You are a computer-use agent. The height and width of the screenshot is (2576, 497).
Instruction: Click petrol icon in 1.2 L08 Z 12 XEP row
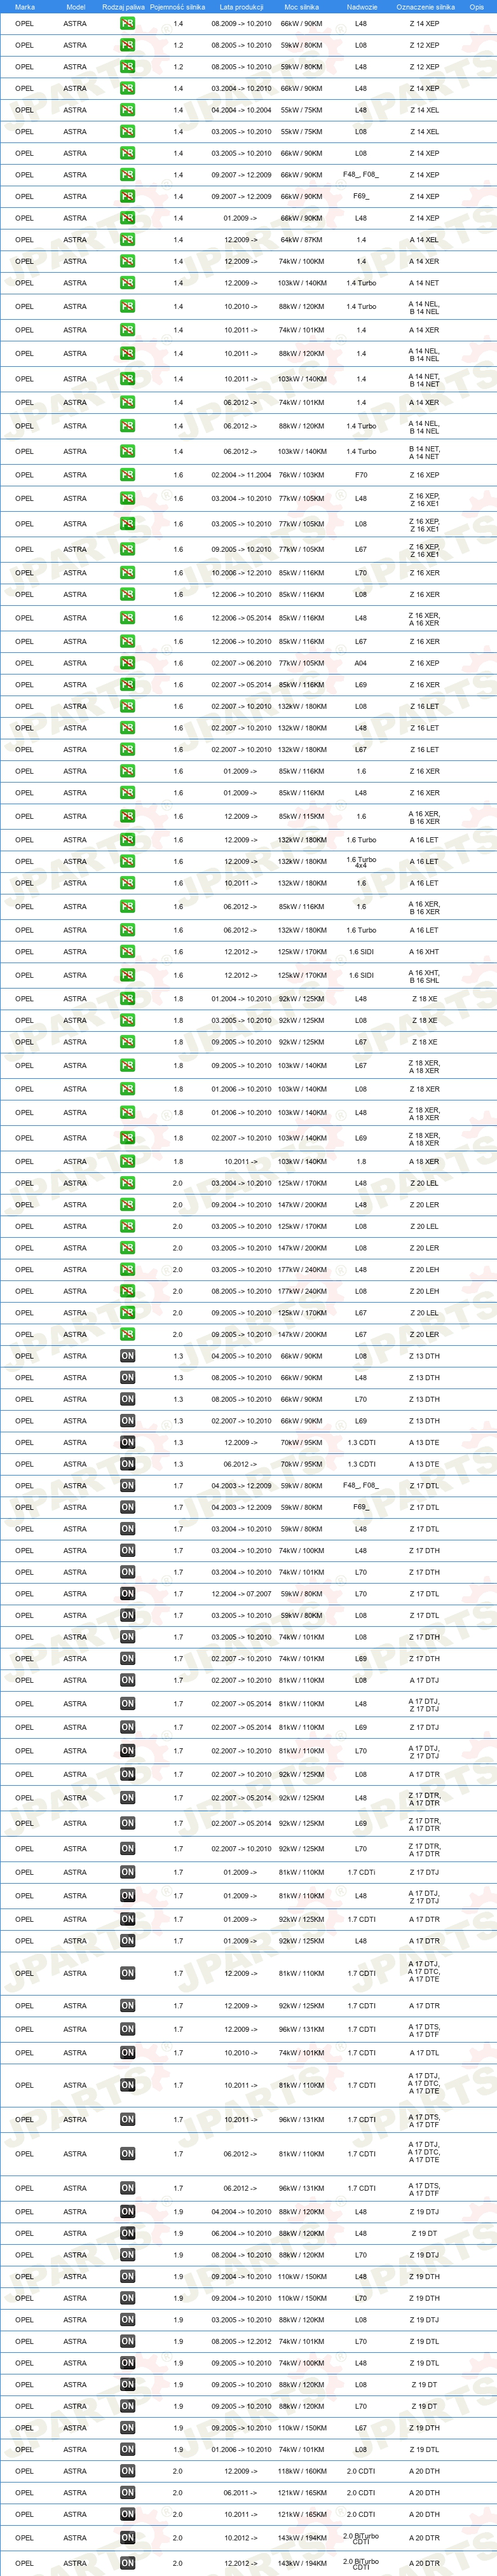(127, 45)
